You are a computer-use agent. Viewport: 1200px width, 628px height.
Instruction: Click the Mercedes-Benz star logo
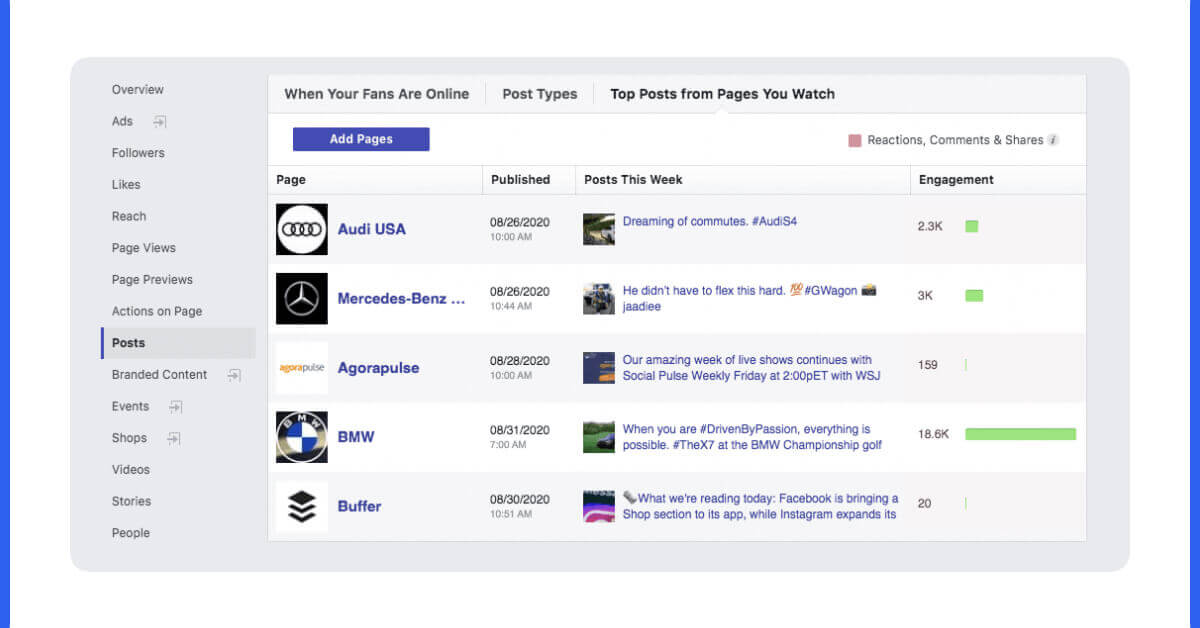tap(302, 298)
